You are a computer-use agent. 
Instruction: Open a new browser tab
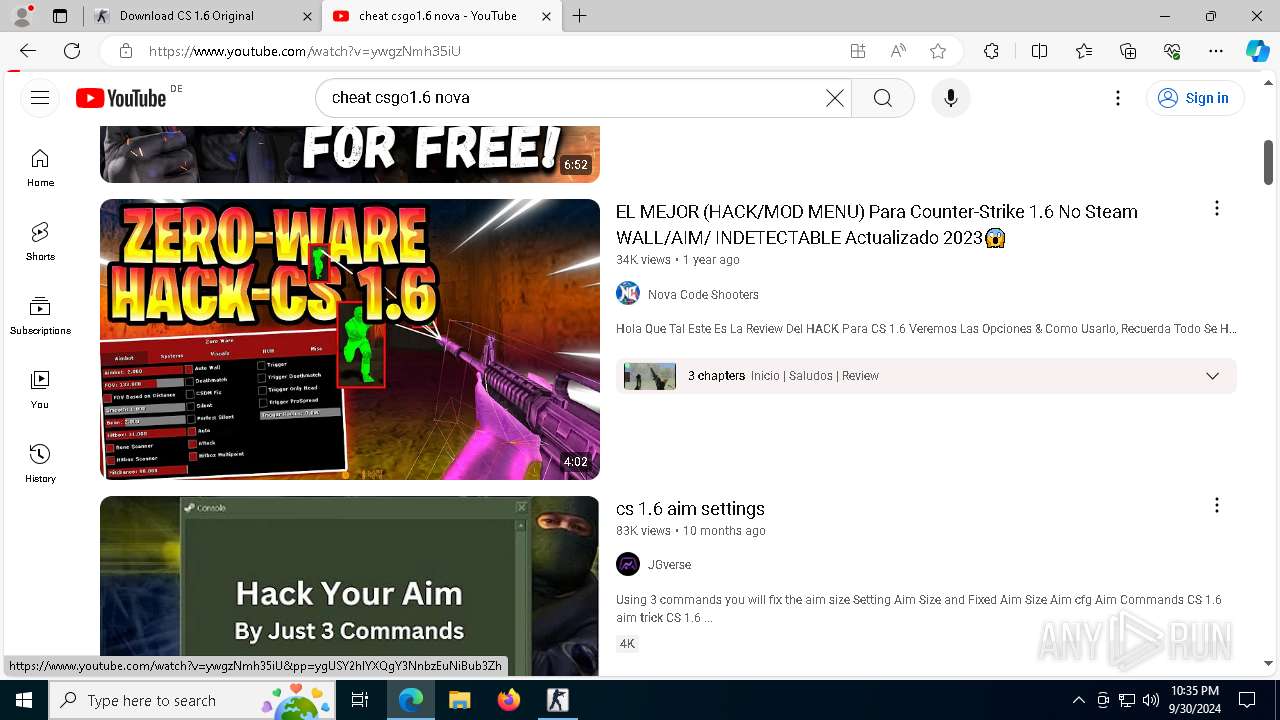coord(579,16)
